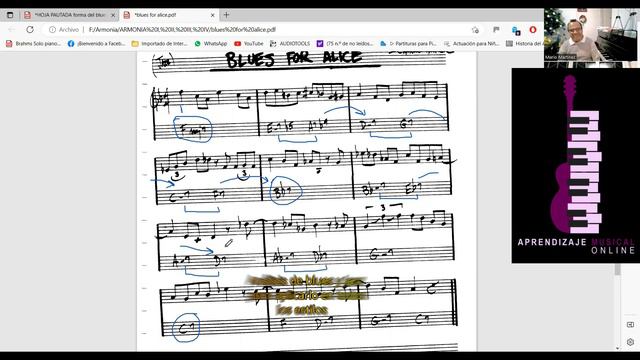640x360 pixels.
Task: Click the circled F maj7 chord
Action: tap(193, 129)
